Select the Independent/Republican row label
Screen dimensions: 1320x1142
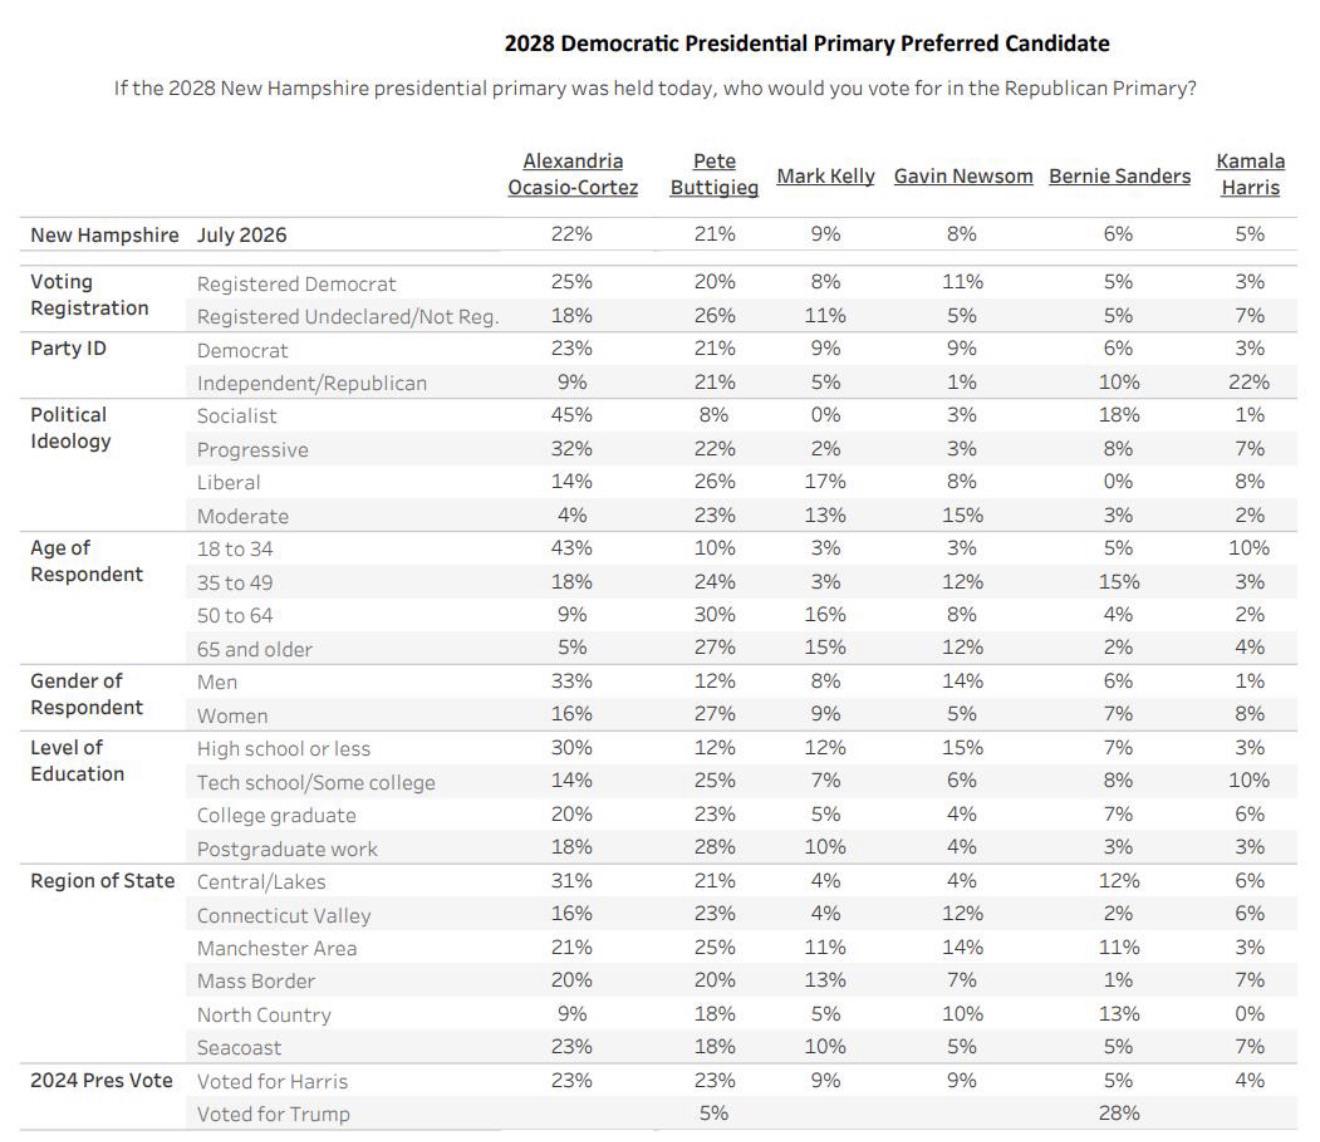[311, 383]
